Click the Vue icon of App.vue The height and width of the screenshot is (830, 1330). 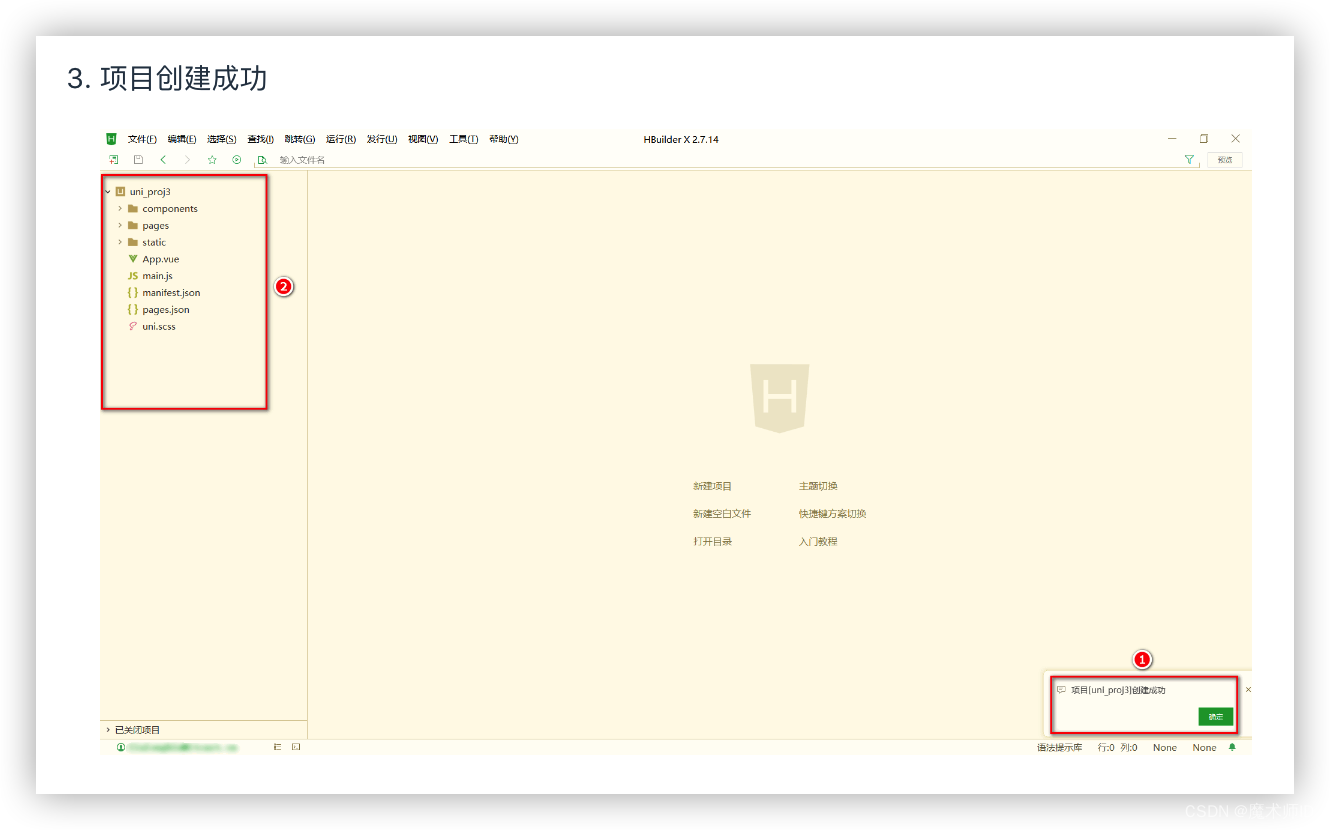tap(133, 259)
